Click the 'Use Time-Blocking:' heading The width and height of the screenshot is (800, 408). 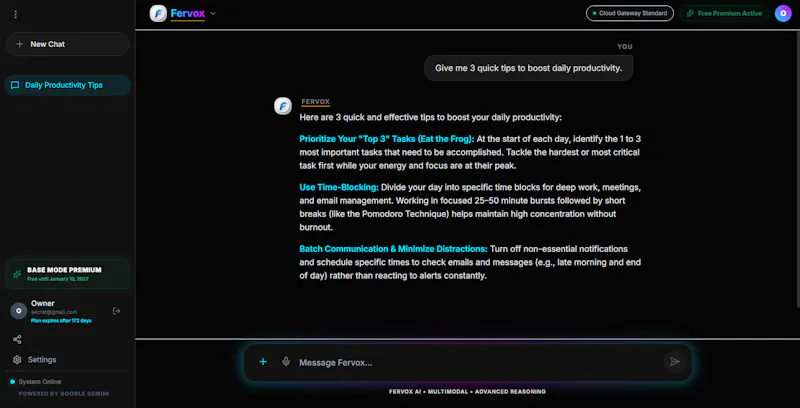pos(339,187)
